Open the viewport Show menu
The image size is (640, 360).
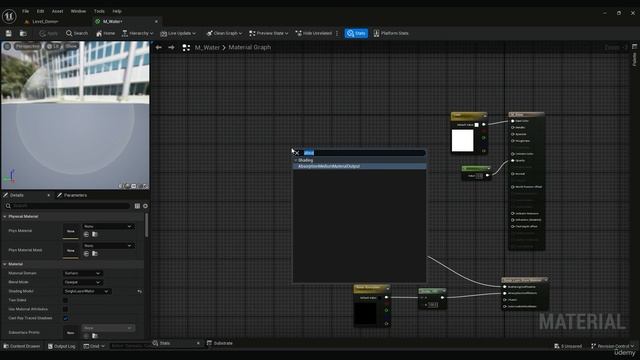(71, 47)
